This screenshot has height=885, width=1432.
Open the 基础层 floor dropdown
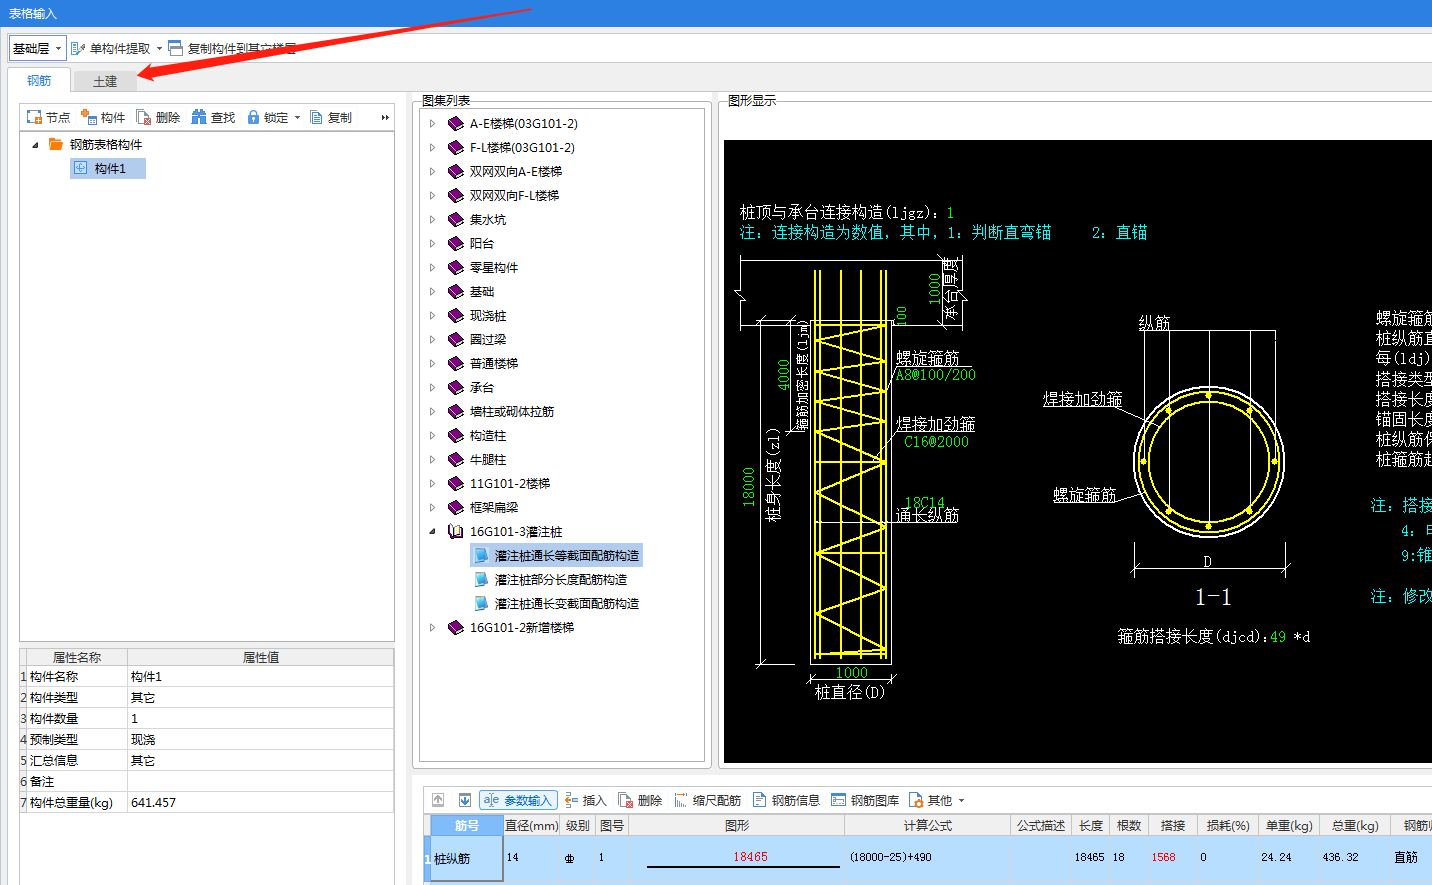click(x=37, y=48)
